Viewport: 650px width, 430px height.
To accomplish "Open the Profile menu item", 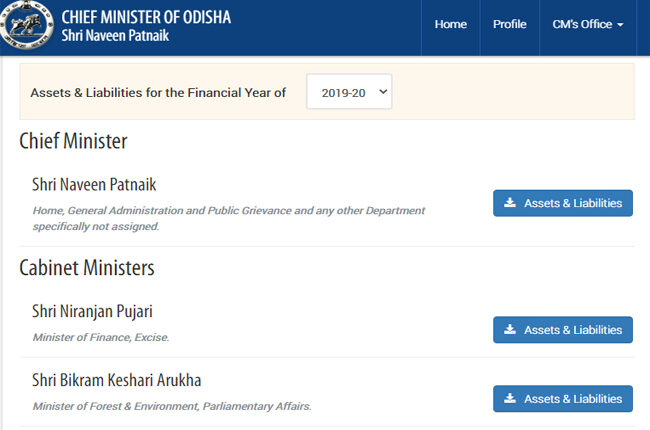I will click(509, 24).
